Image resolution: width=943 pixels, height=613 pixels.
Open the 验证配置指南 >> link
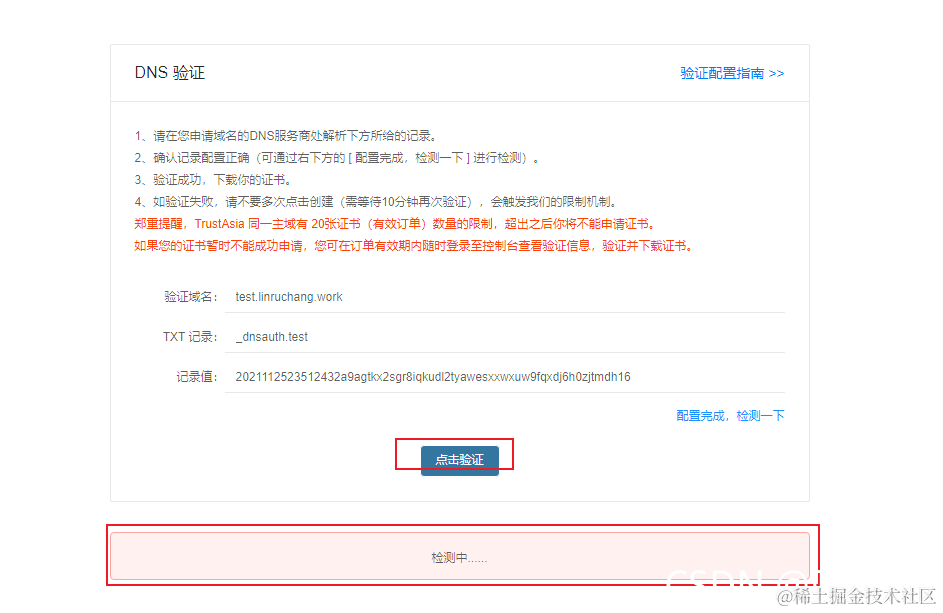[732, 73]
